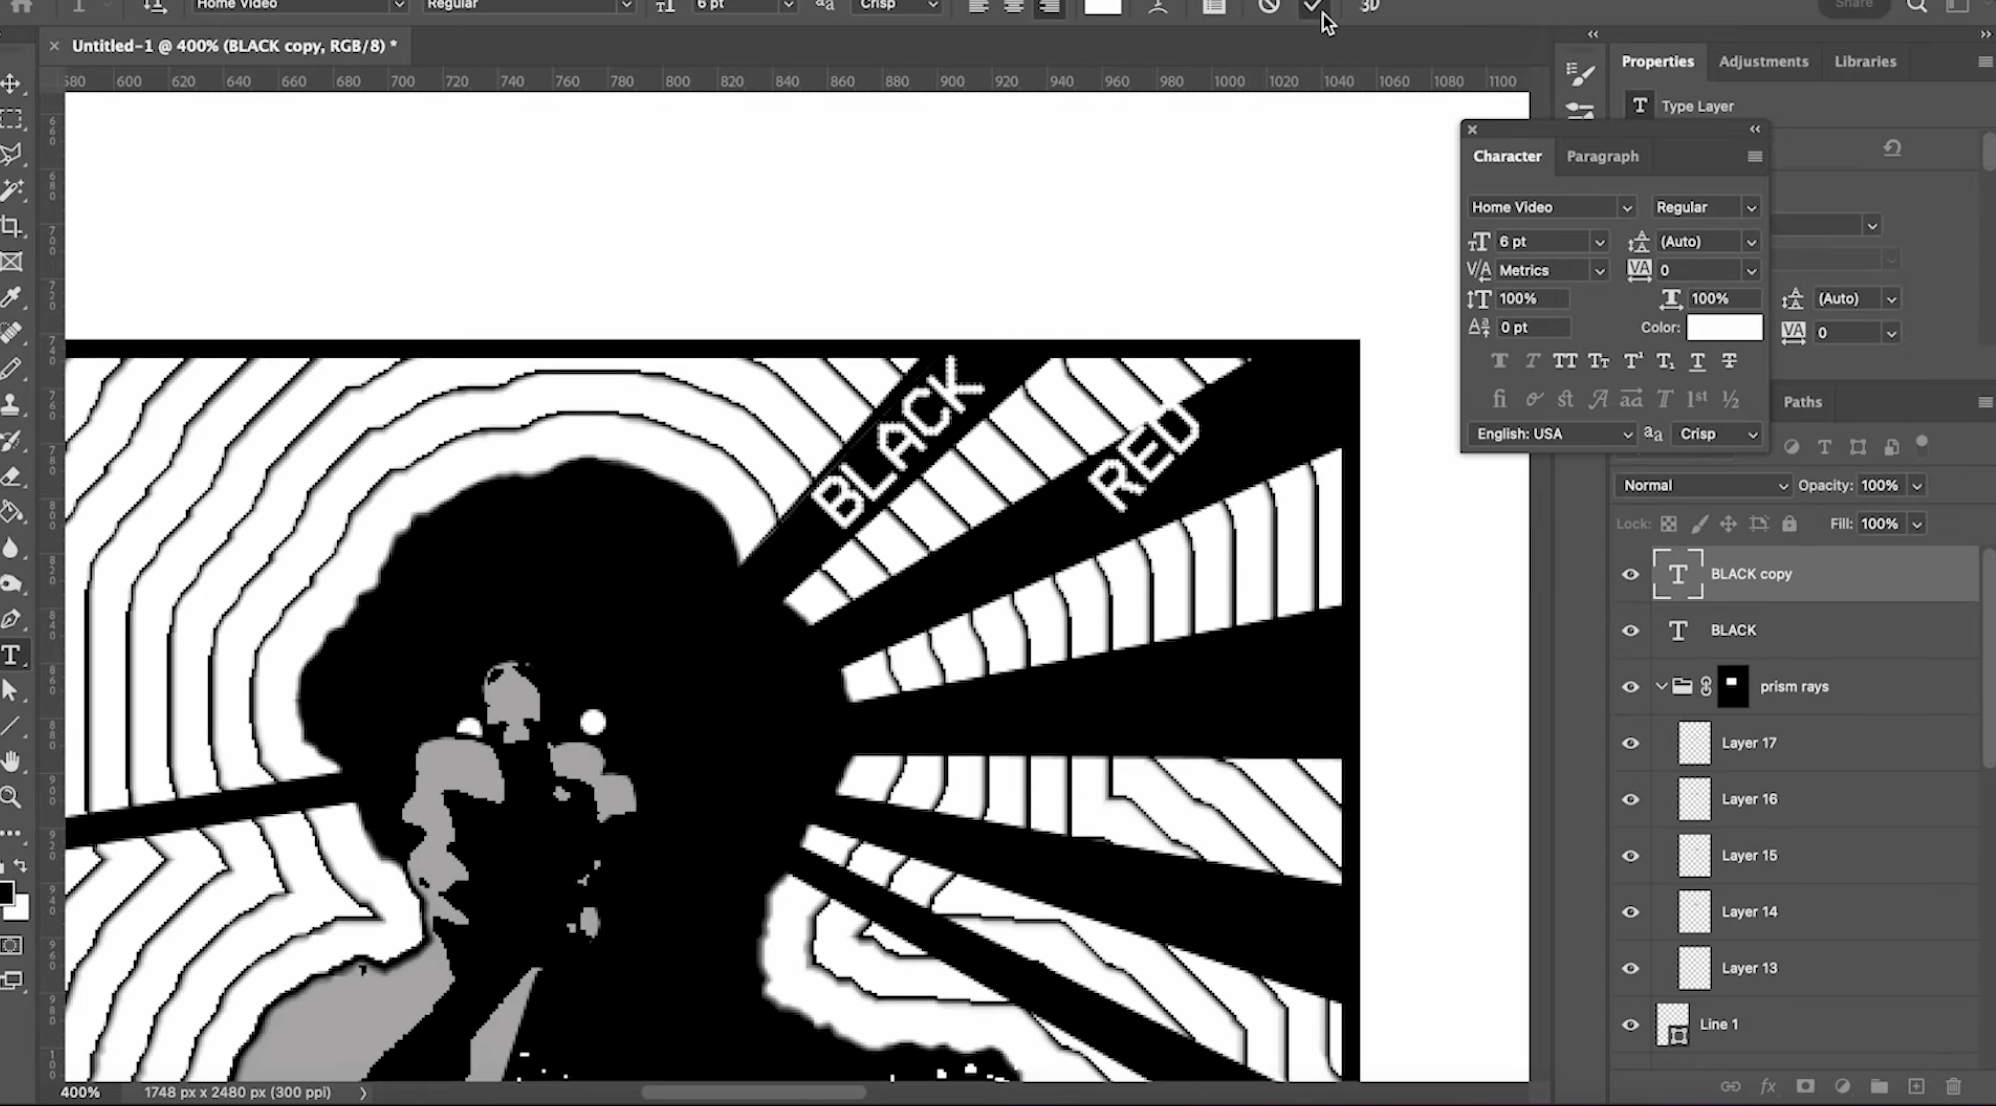Select the Path Selection tool
Image resolution: width=1996 pixels, height=1106 pixels.
[x=12, y=690]
